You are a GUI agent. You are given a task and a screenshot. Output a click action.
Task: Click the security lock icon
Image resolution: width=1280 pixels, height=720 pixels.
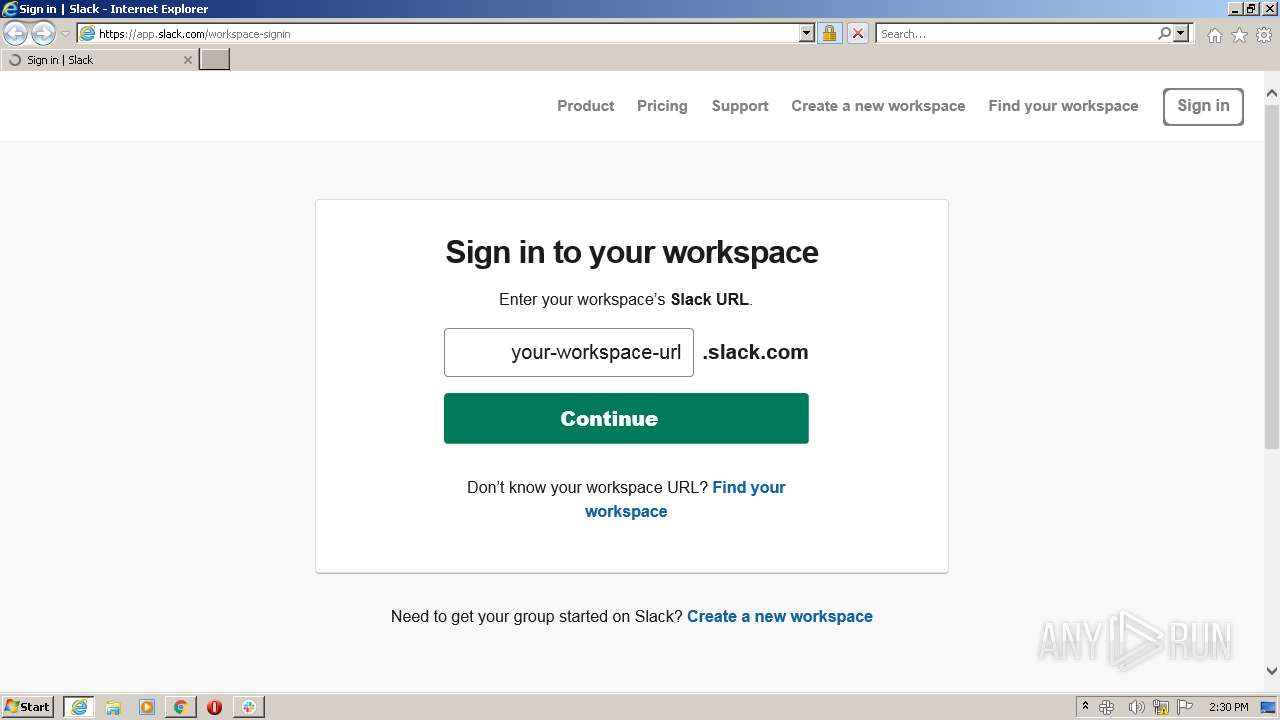pyautogui.click(x=829, y=33)
